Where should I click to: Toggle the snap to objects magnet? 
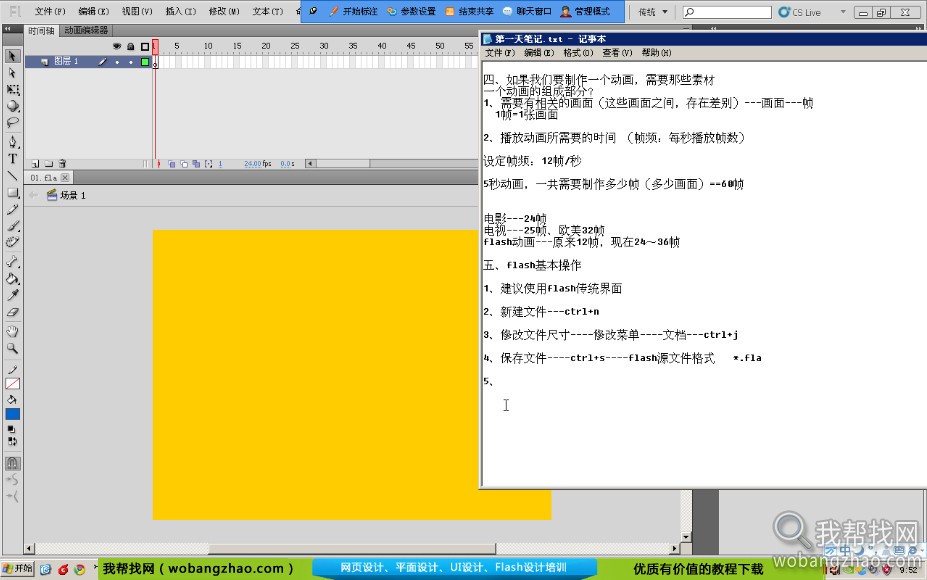pos(12,463)
